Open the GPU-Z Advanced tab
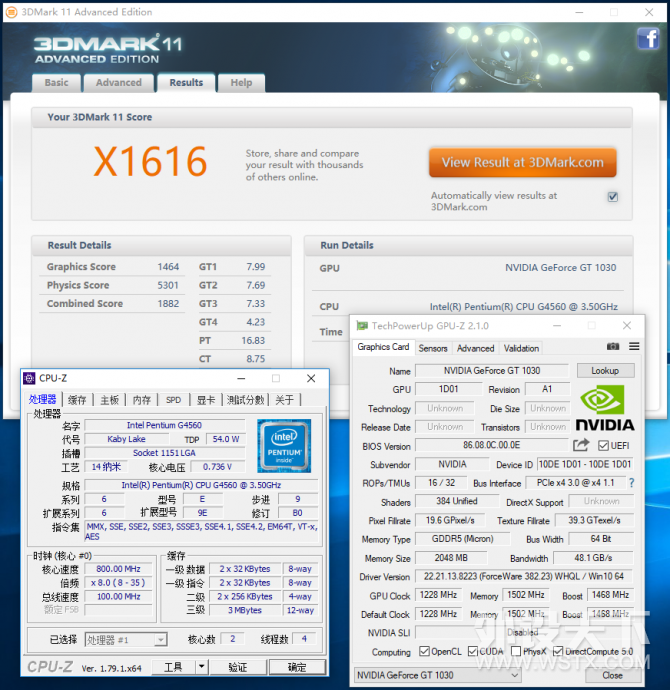 [476, 348]
